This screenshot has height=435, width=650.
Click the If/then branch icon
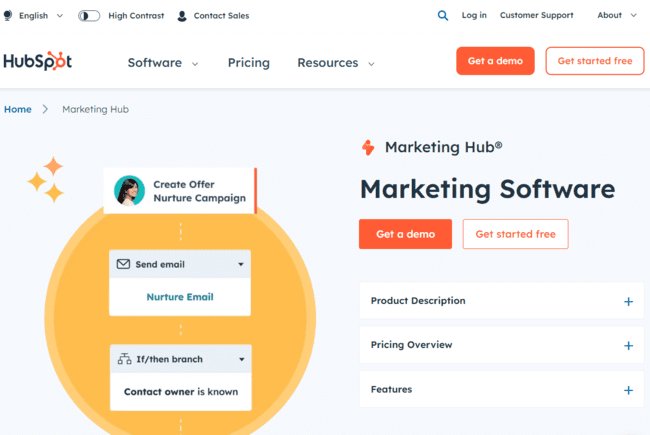point(124,359)
